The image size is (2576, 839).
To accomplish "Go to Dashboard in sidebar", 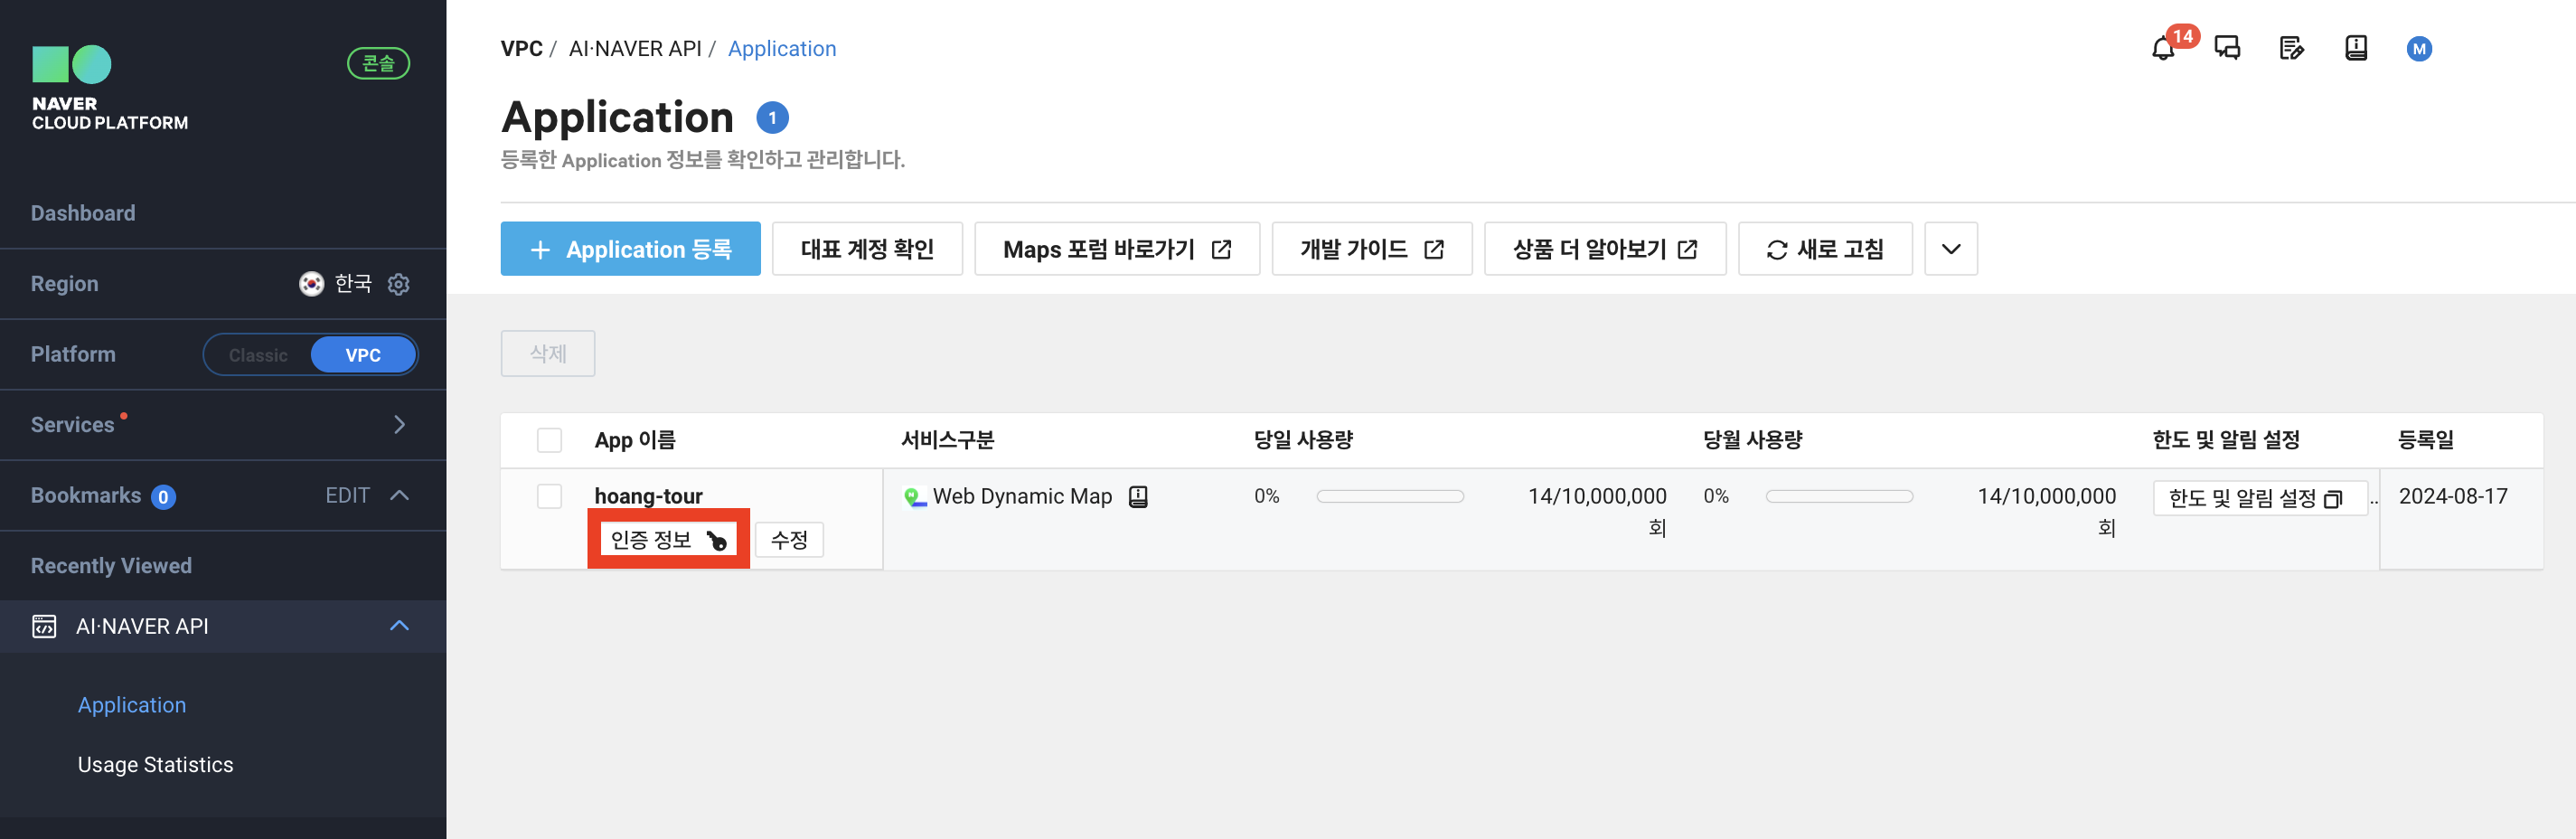I will pyautogui.click(x=83, y=213).
